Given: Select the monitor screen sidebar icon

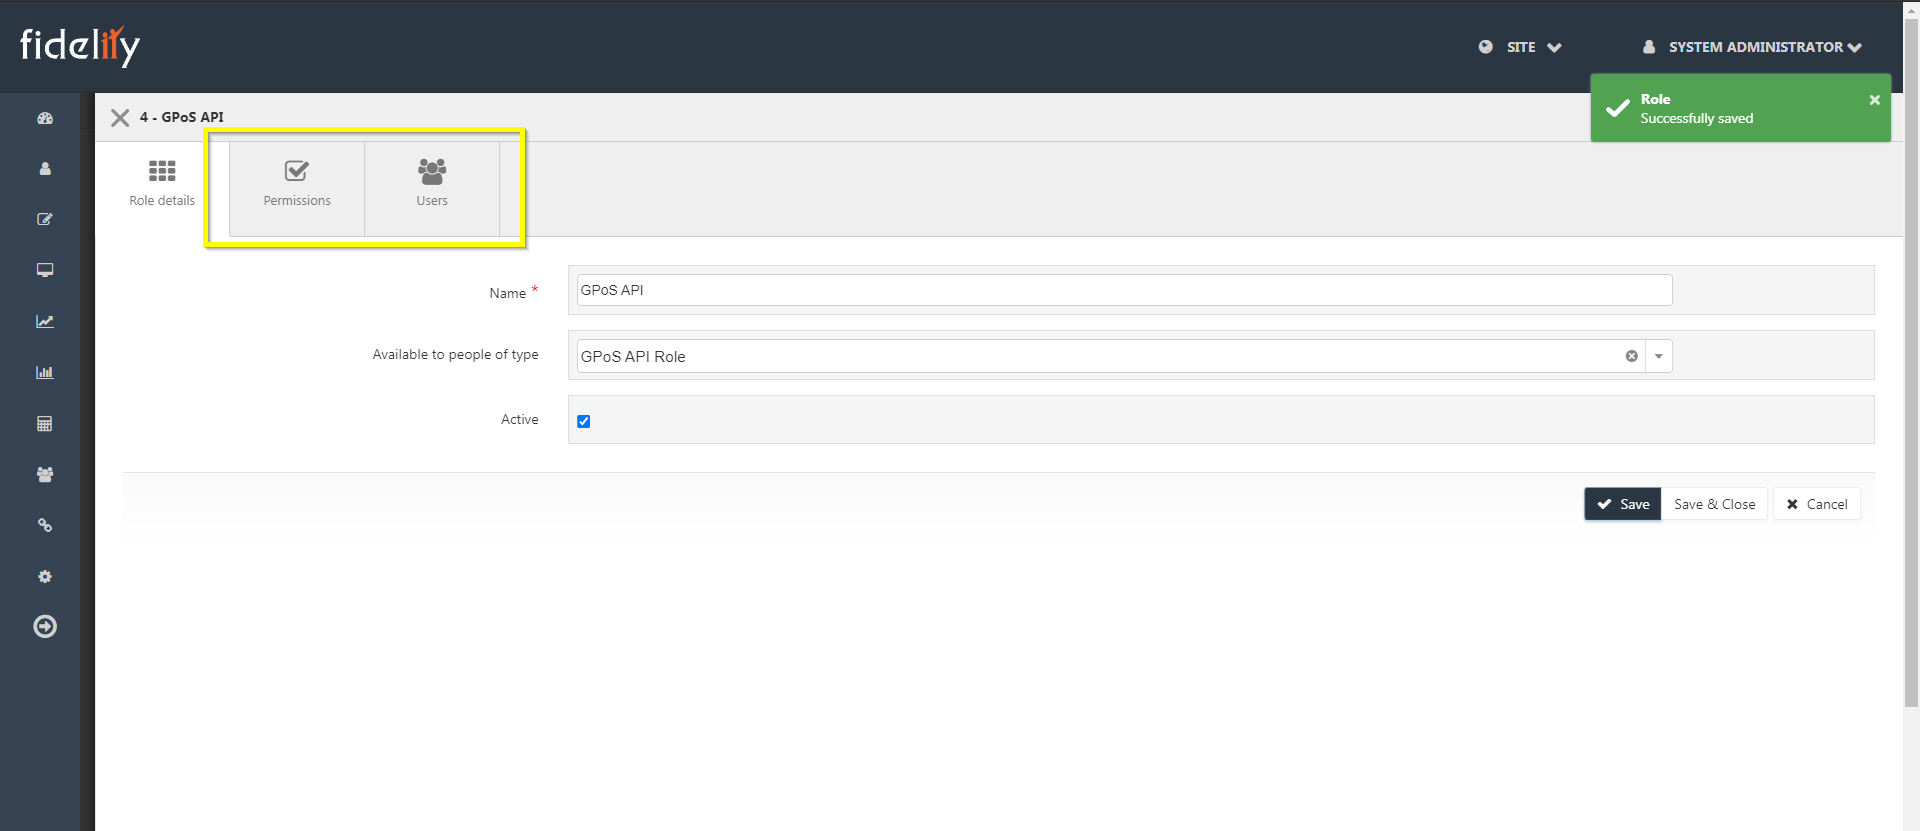Looking at the screenshot, I should point(45,270).
